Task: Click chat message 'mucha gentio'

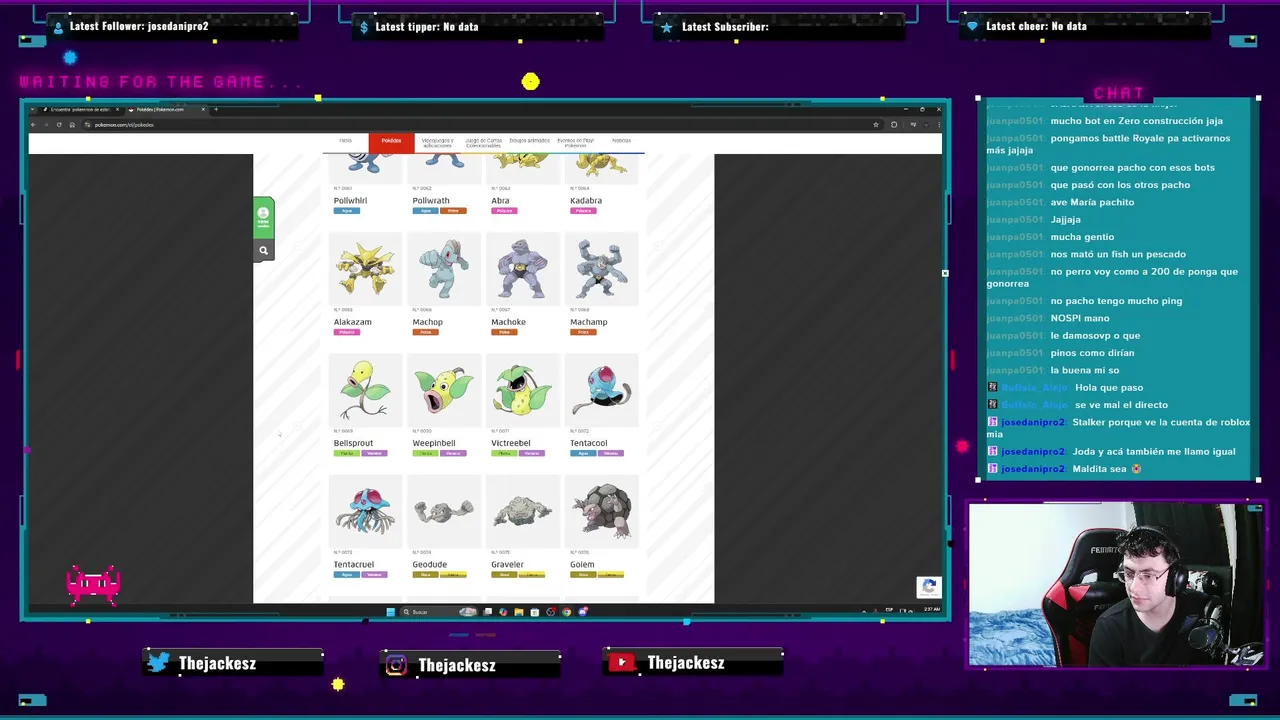Action: tap(1082, 237)
